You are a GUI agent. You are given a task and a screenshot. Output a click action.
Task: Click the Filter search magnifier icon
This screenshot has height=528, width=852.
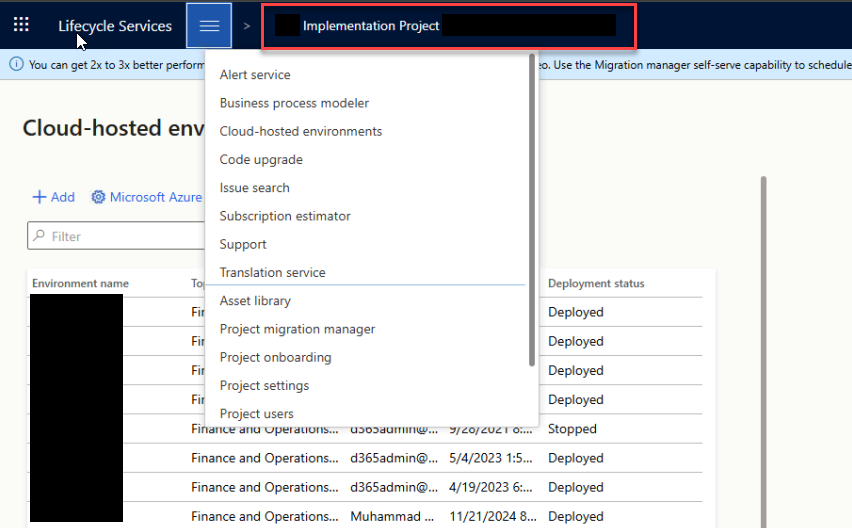39,236
